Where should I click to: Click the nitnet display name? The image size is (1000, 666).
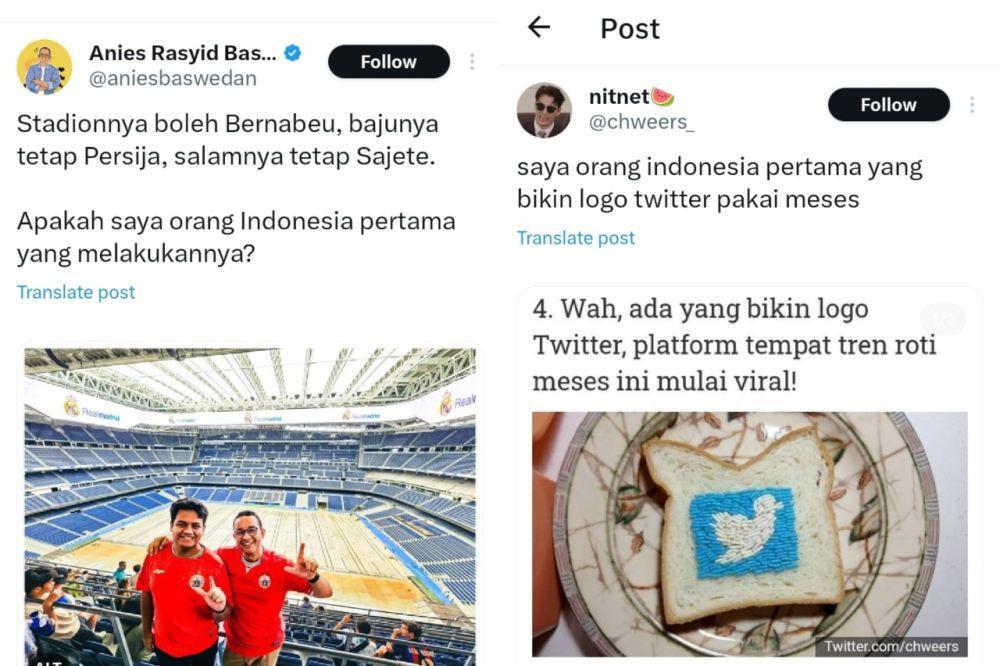coord(619,96)
